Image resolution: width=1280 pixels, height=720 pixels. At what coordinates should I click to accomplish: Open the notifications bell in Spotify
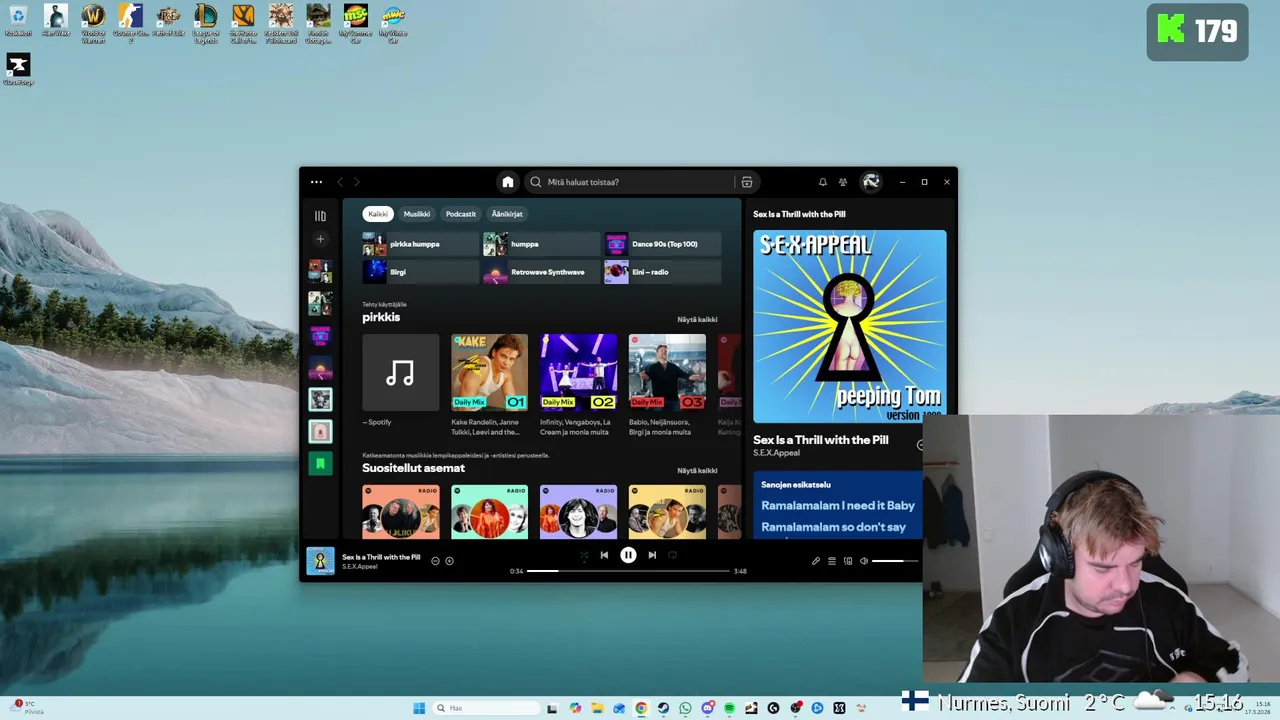point(822,182)
